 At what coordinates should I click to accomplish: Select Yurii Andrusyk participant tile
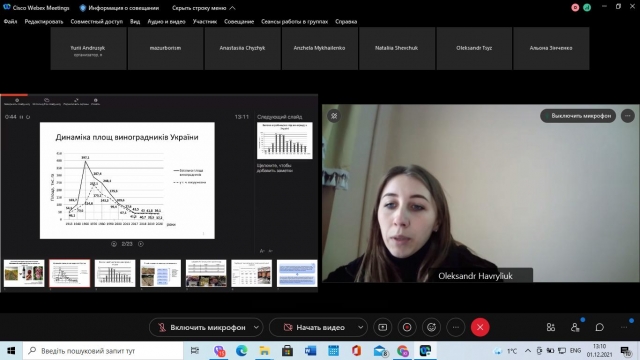(x=88, y=49)
